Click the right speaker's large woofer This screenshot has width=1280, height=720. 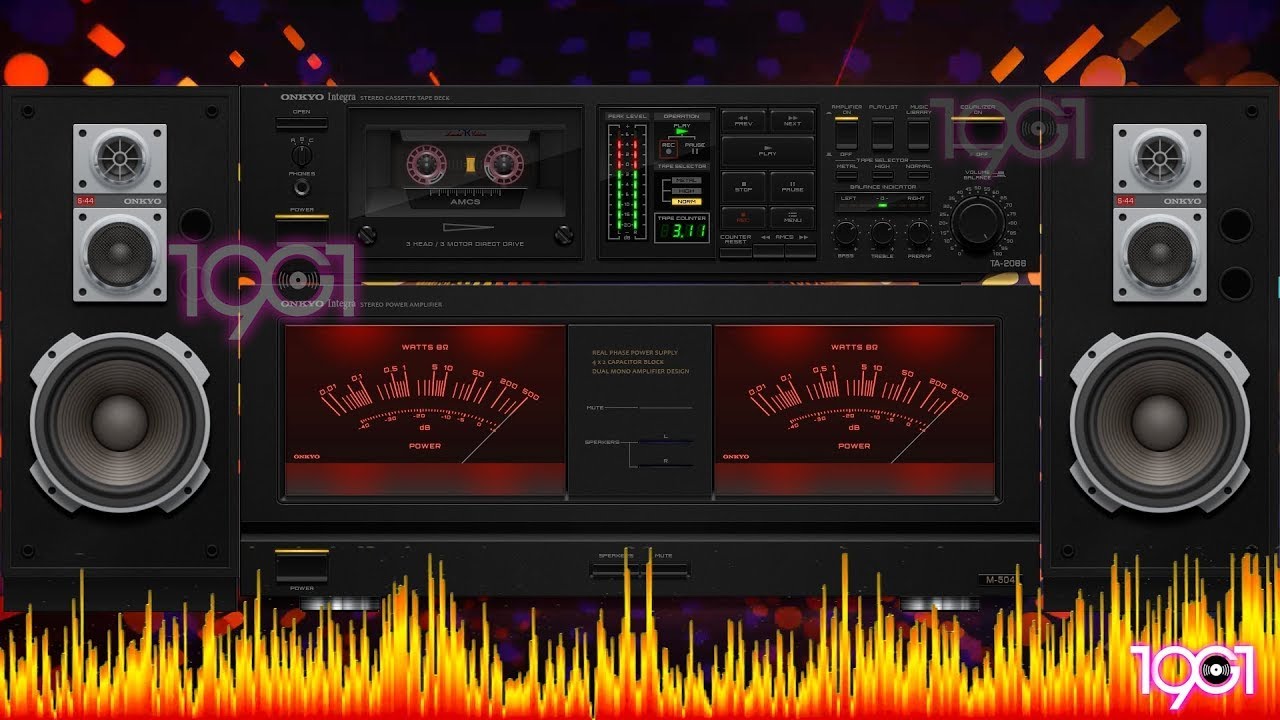(1160, 422)
